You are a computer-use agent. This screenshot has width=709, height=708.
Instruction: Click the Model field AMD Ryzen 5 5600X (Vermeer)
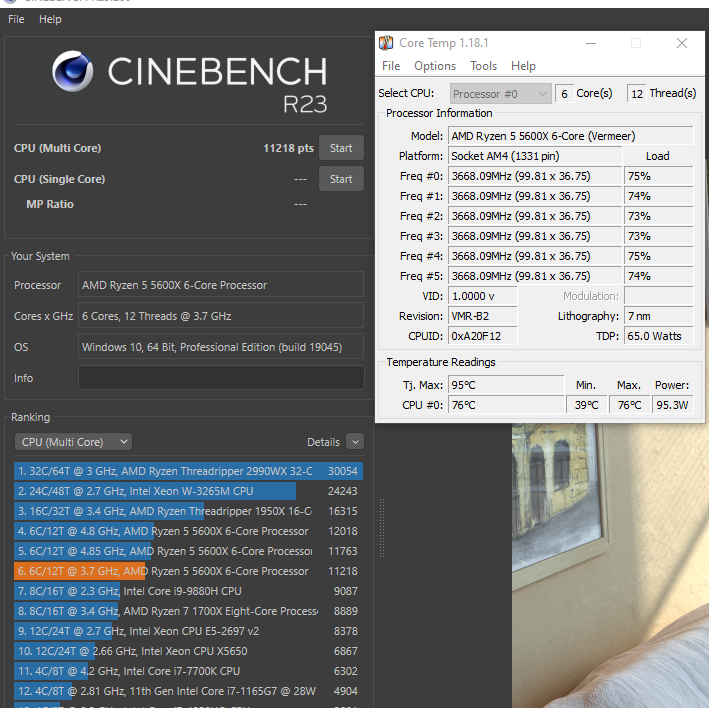click(570, 136)
